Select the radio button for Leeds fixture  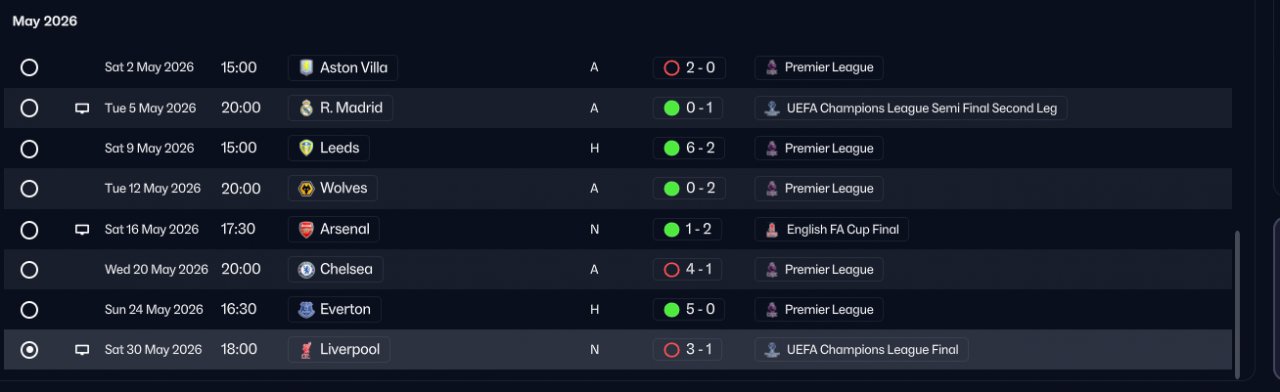click(29, 148)
